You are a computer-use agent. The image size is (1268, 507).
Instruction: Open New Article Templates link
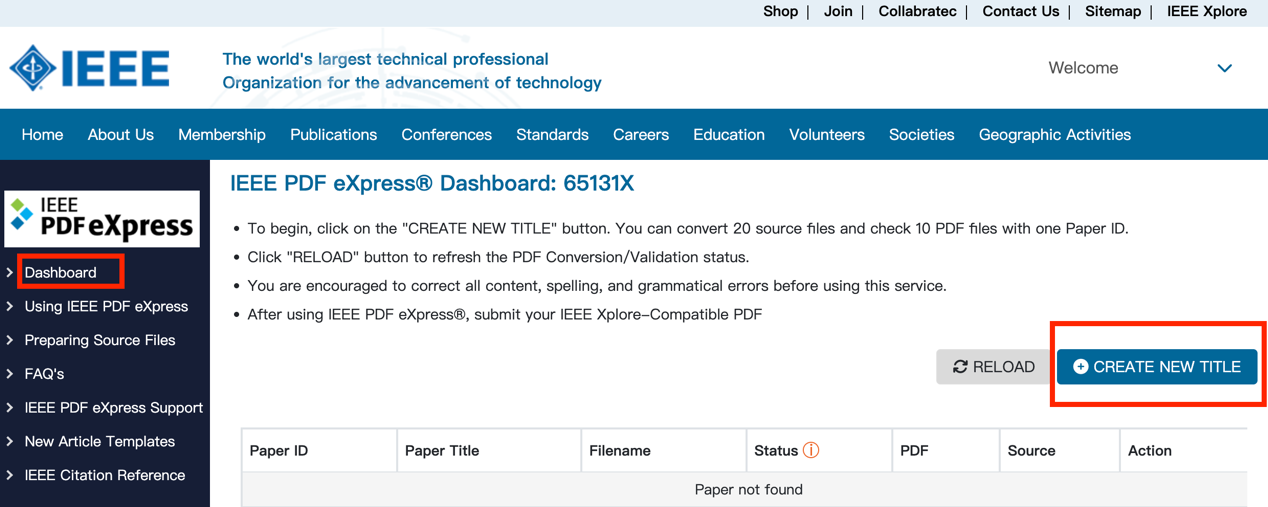[99, 441]
